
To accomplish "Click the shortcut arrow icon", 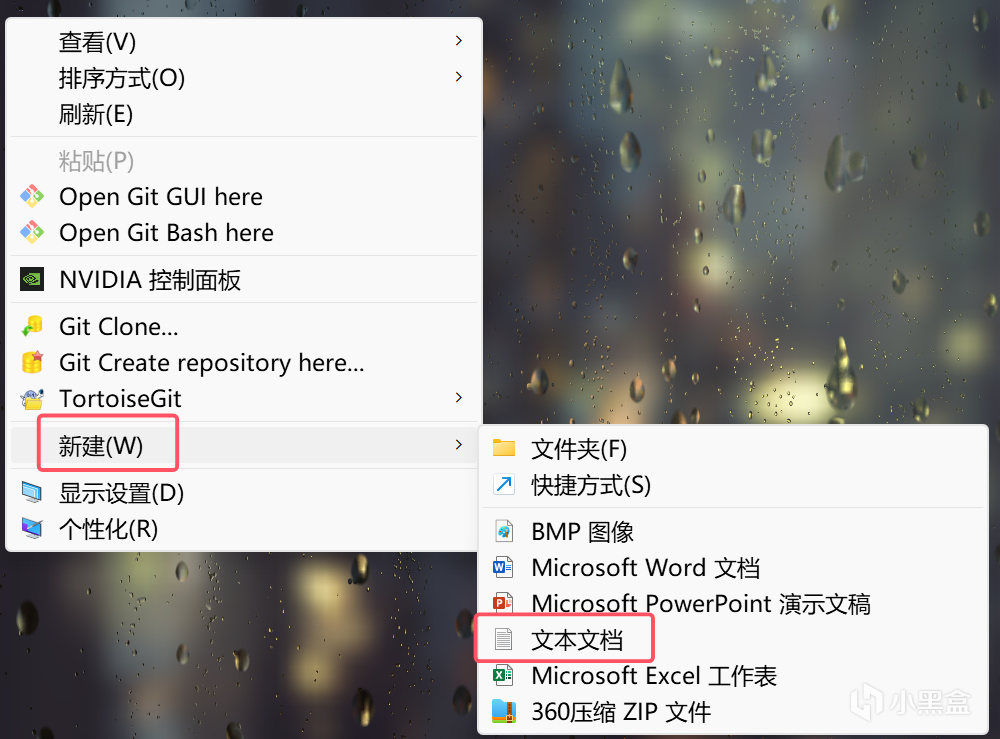I will [x=504, y=485].
